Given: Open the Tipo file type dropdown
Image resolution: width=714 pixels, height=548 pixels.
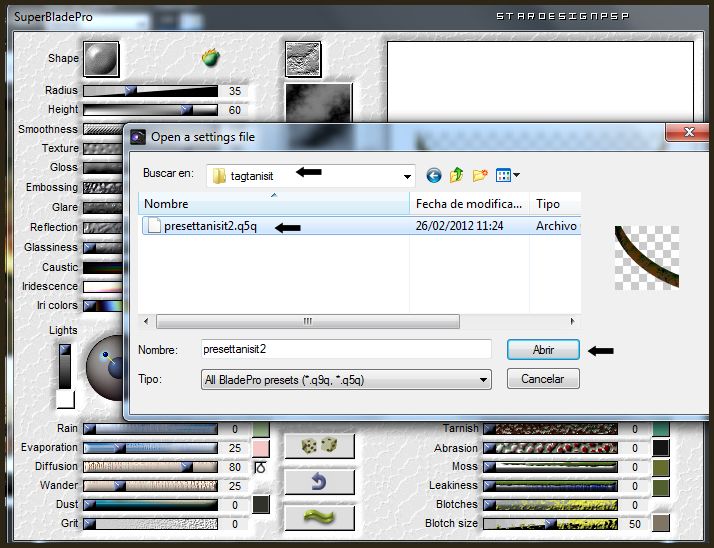Looking at the screenshot, I should click(x=346, y=379).
